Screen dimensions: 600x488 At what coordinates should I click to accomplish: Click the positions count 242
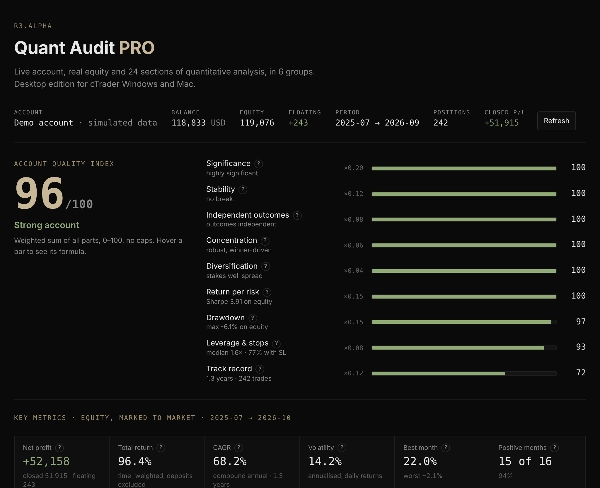(441, 123)
